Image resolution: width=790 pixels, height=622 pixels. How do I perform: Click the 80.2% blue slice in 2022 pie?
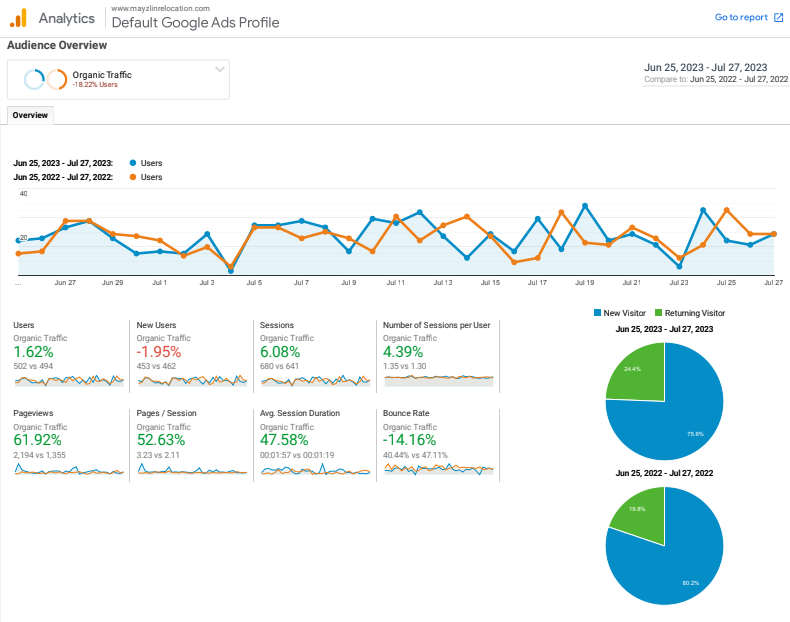(680, 560)
